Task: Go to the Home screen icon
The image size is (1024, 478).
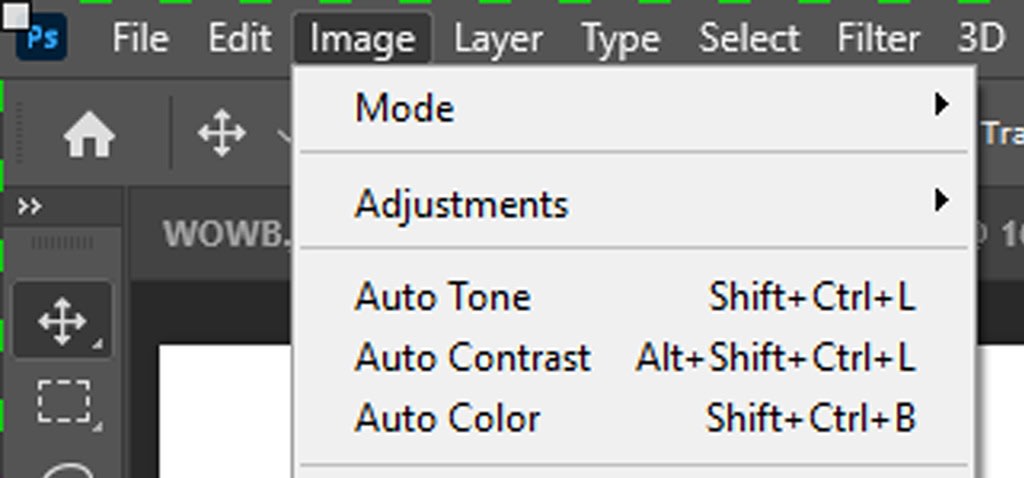Action: click(x=89, y=133)
